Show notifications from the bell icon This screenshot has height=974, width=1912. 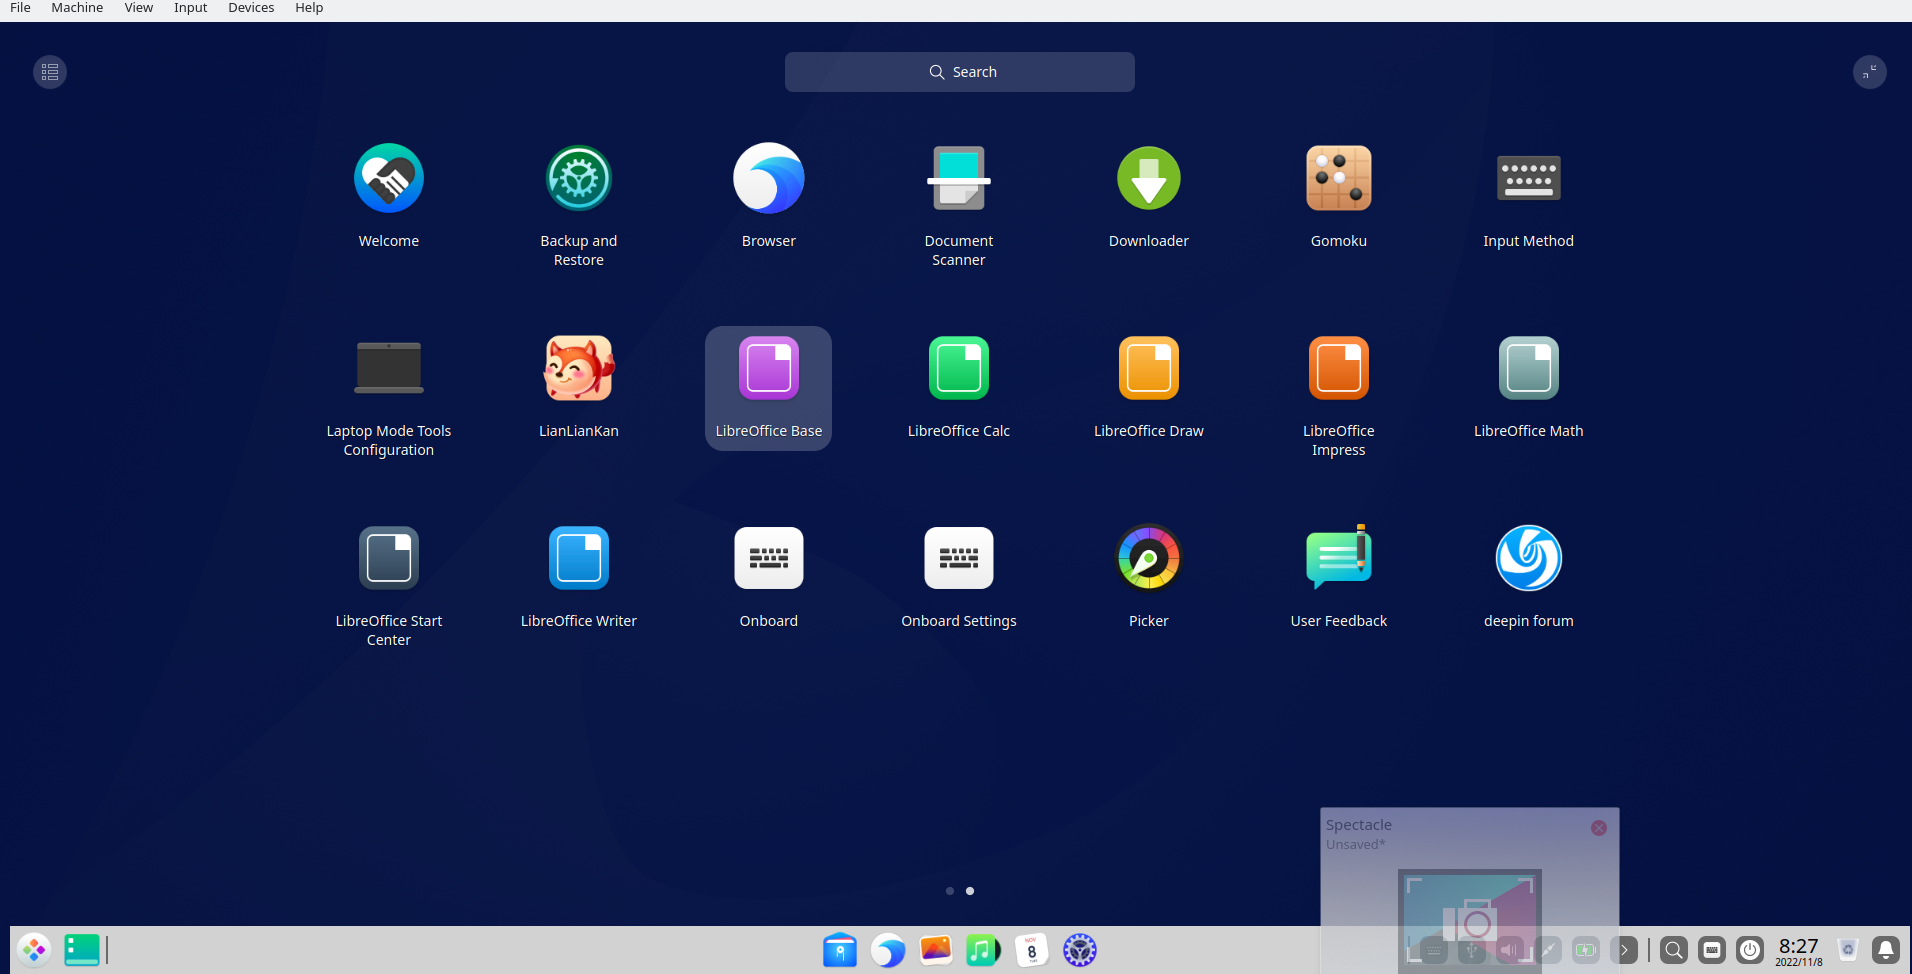1884,950
